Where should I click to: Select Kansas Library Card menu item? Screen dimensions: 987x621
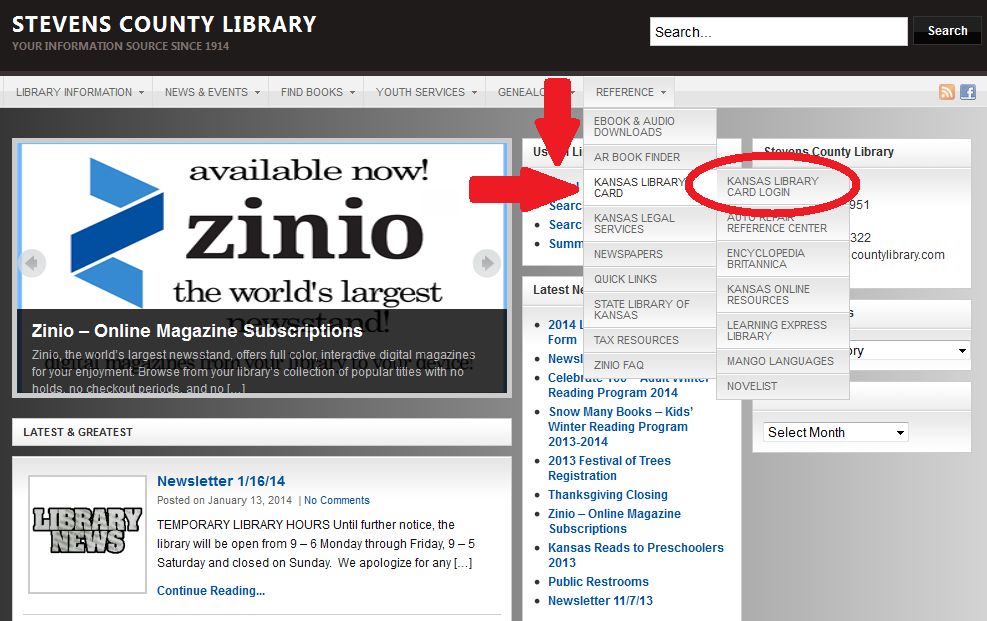click(x=650, y=187)
